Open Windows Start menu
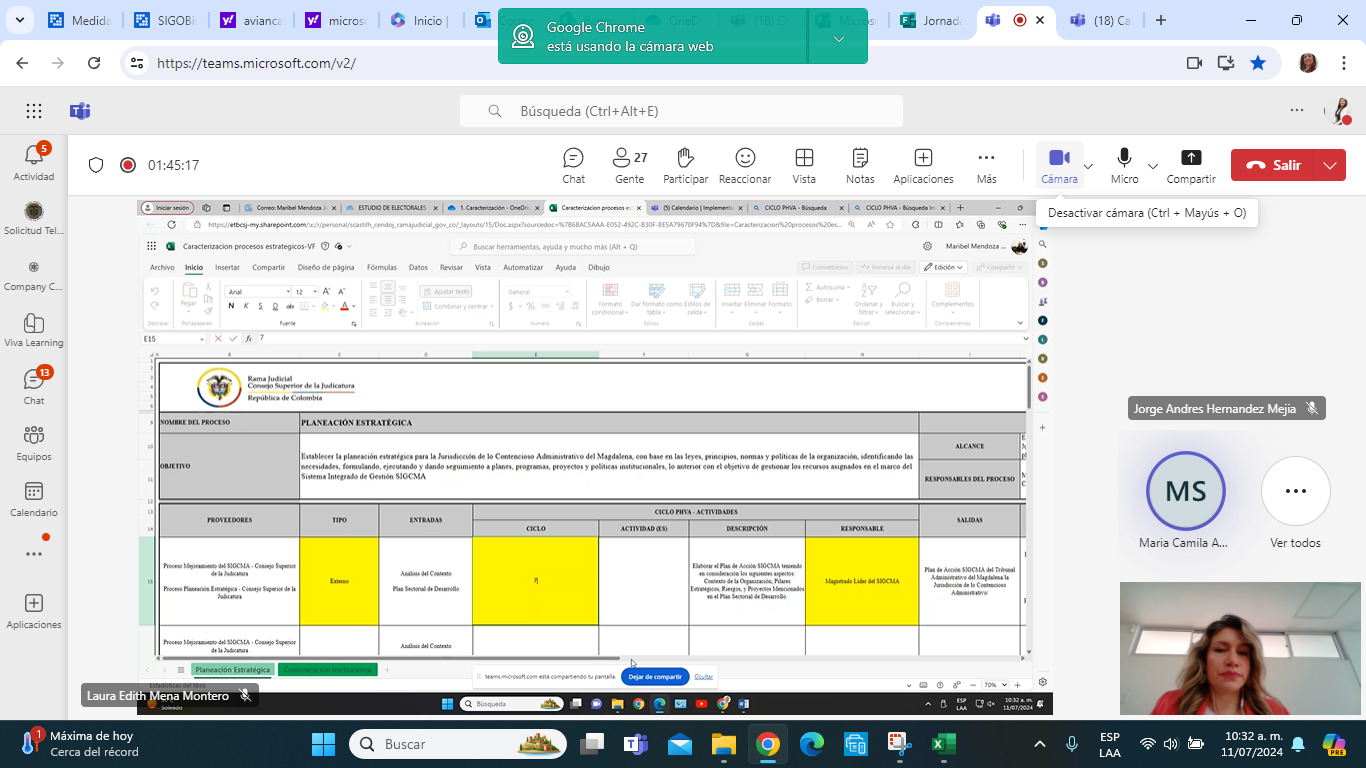 323,744
